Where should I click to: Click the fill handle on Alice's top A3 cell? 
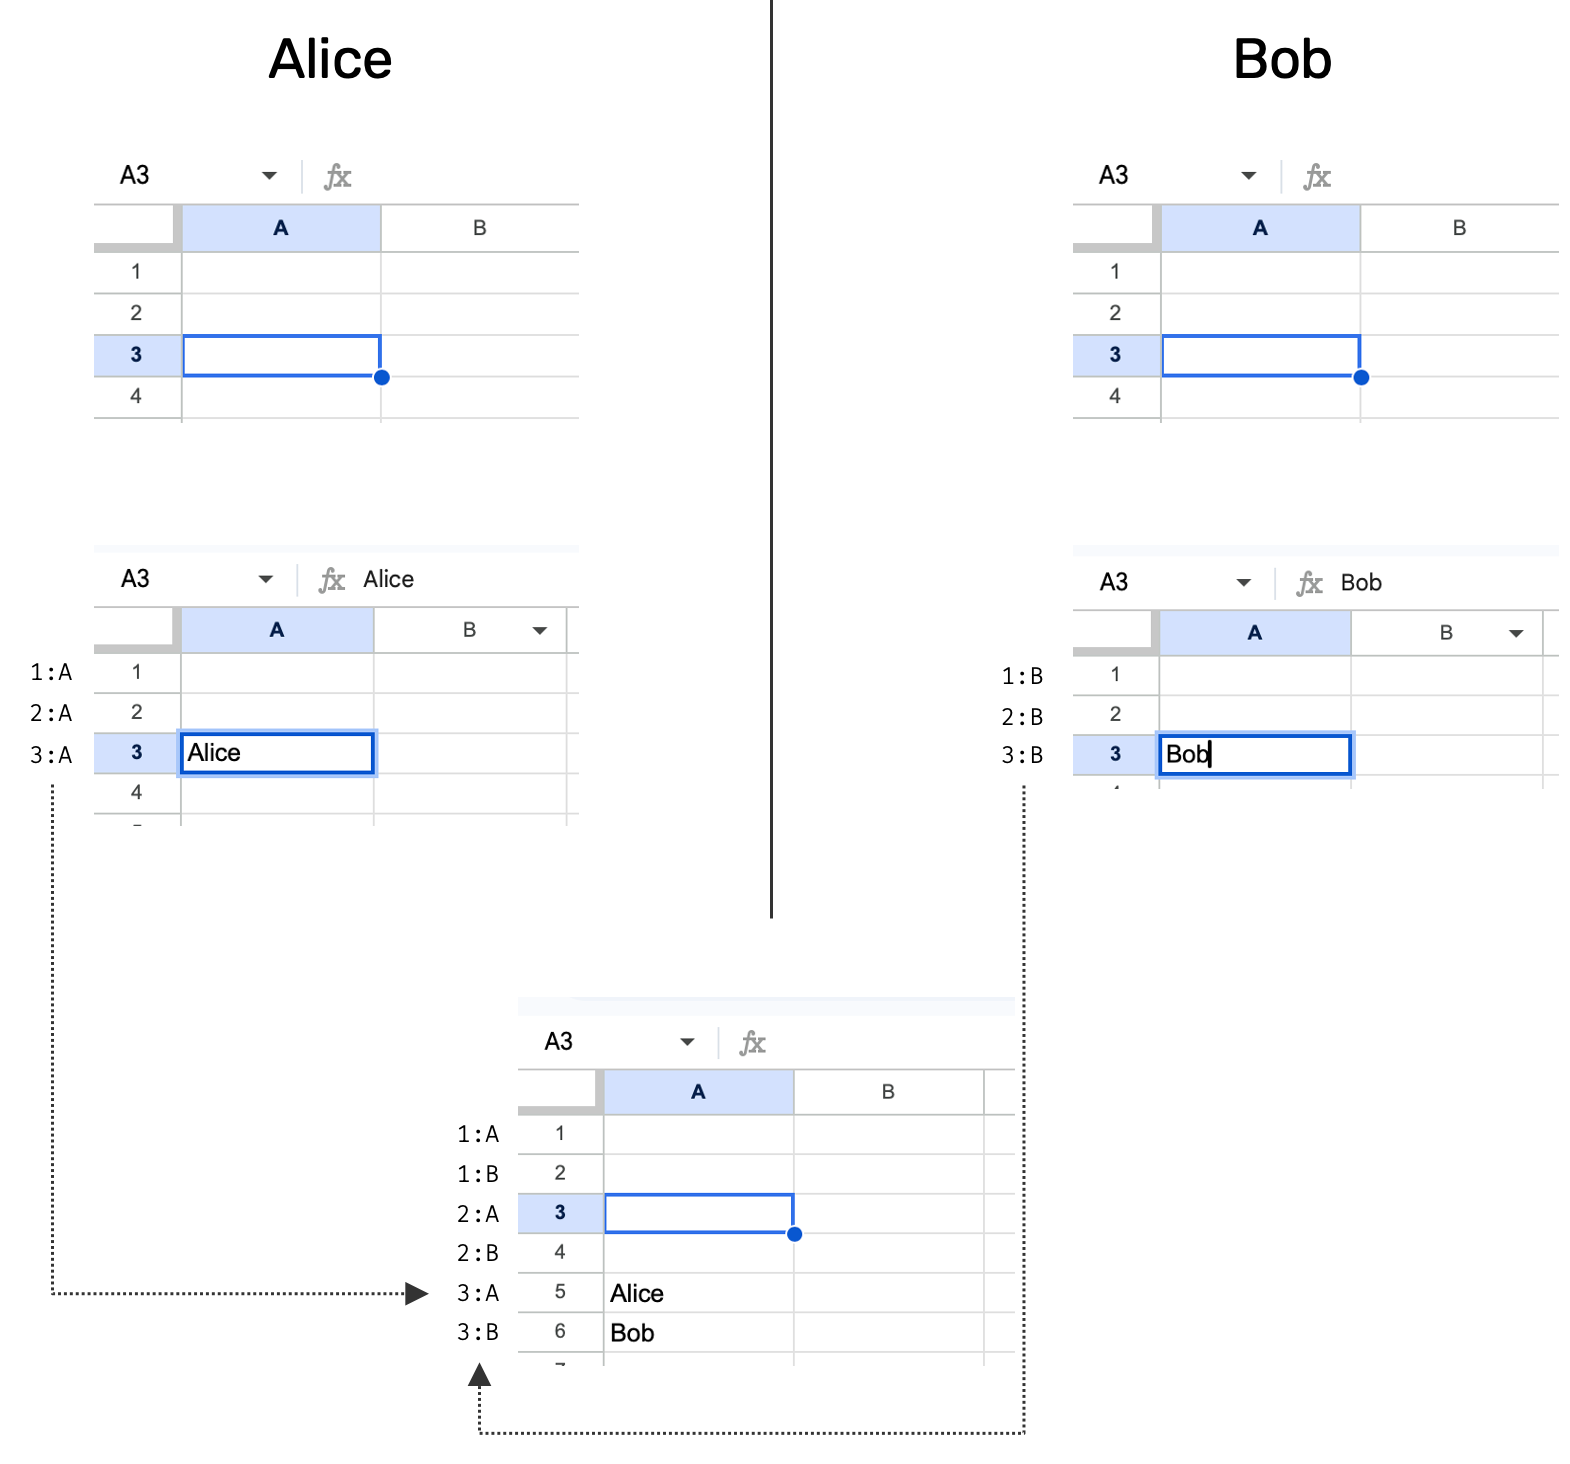pyautogui.click(x=381, y=377)
